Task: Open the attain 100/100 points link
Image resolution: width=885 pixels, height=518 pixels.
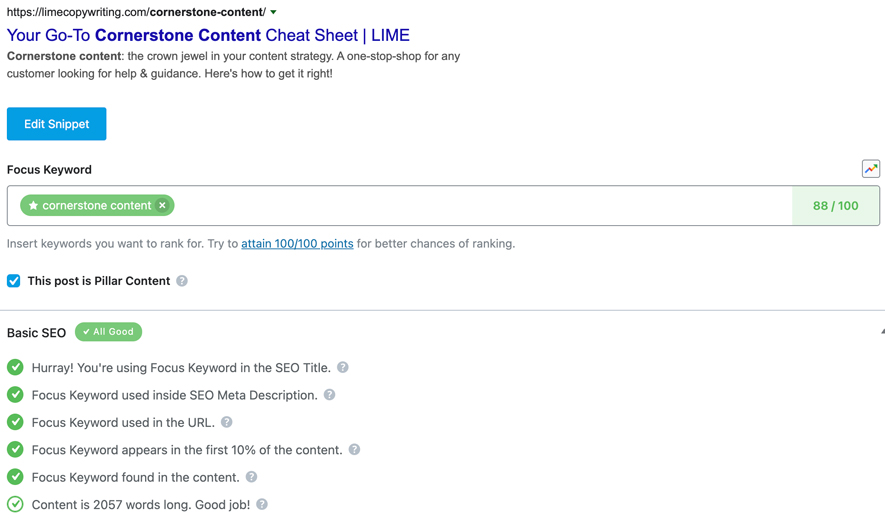Action: [x=297, y=243]
